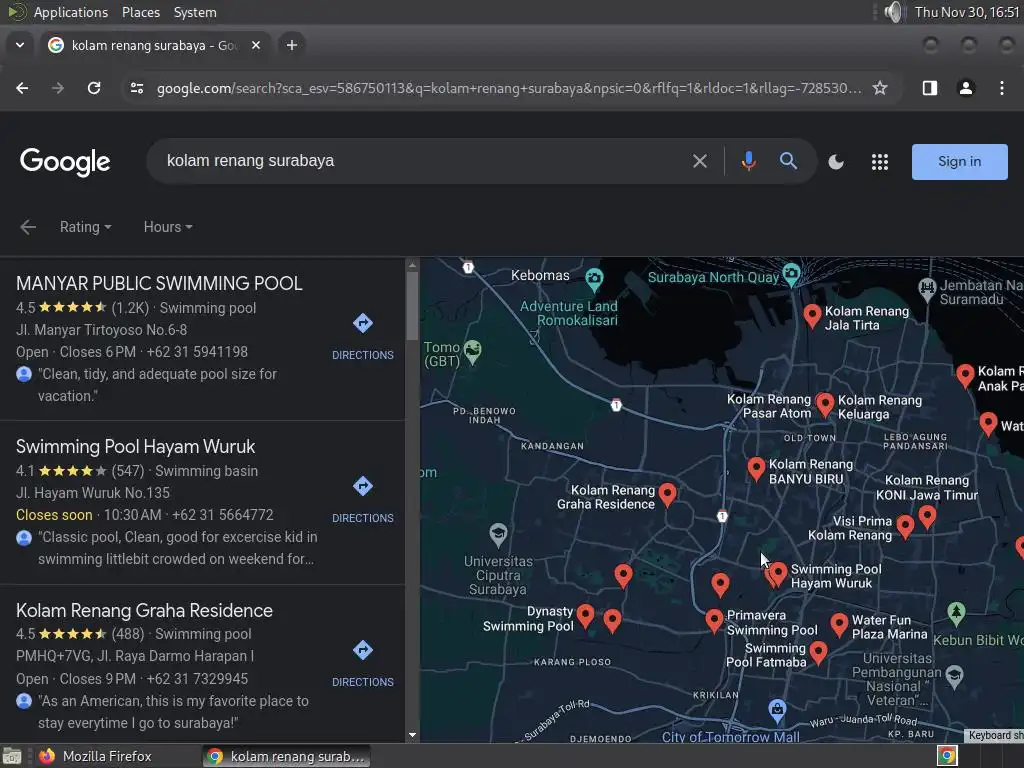Click the browser forward arrow
Viewport: 1024px width, 768px height.
[x=58, y=88]
